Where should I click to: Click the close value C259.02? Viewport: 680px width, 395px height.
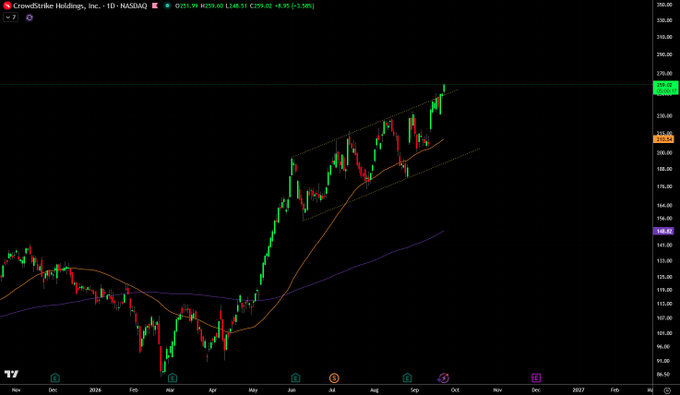pyautogui.click(x=261, y=6)
